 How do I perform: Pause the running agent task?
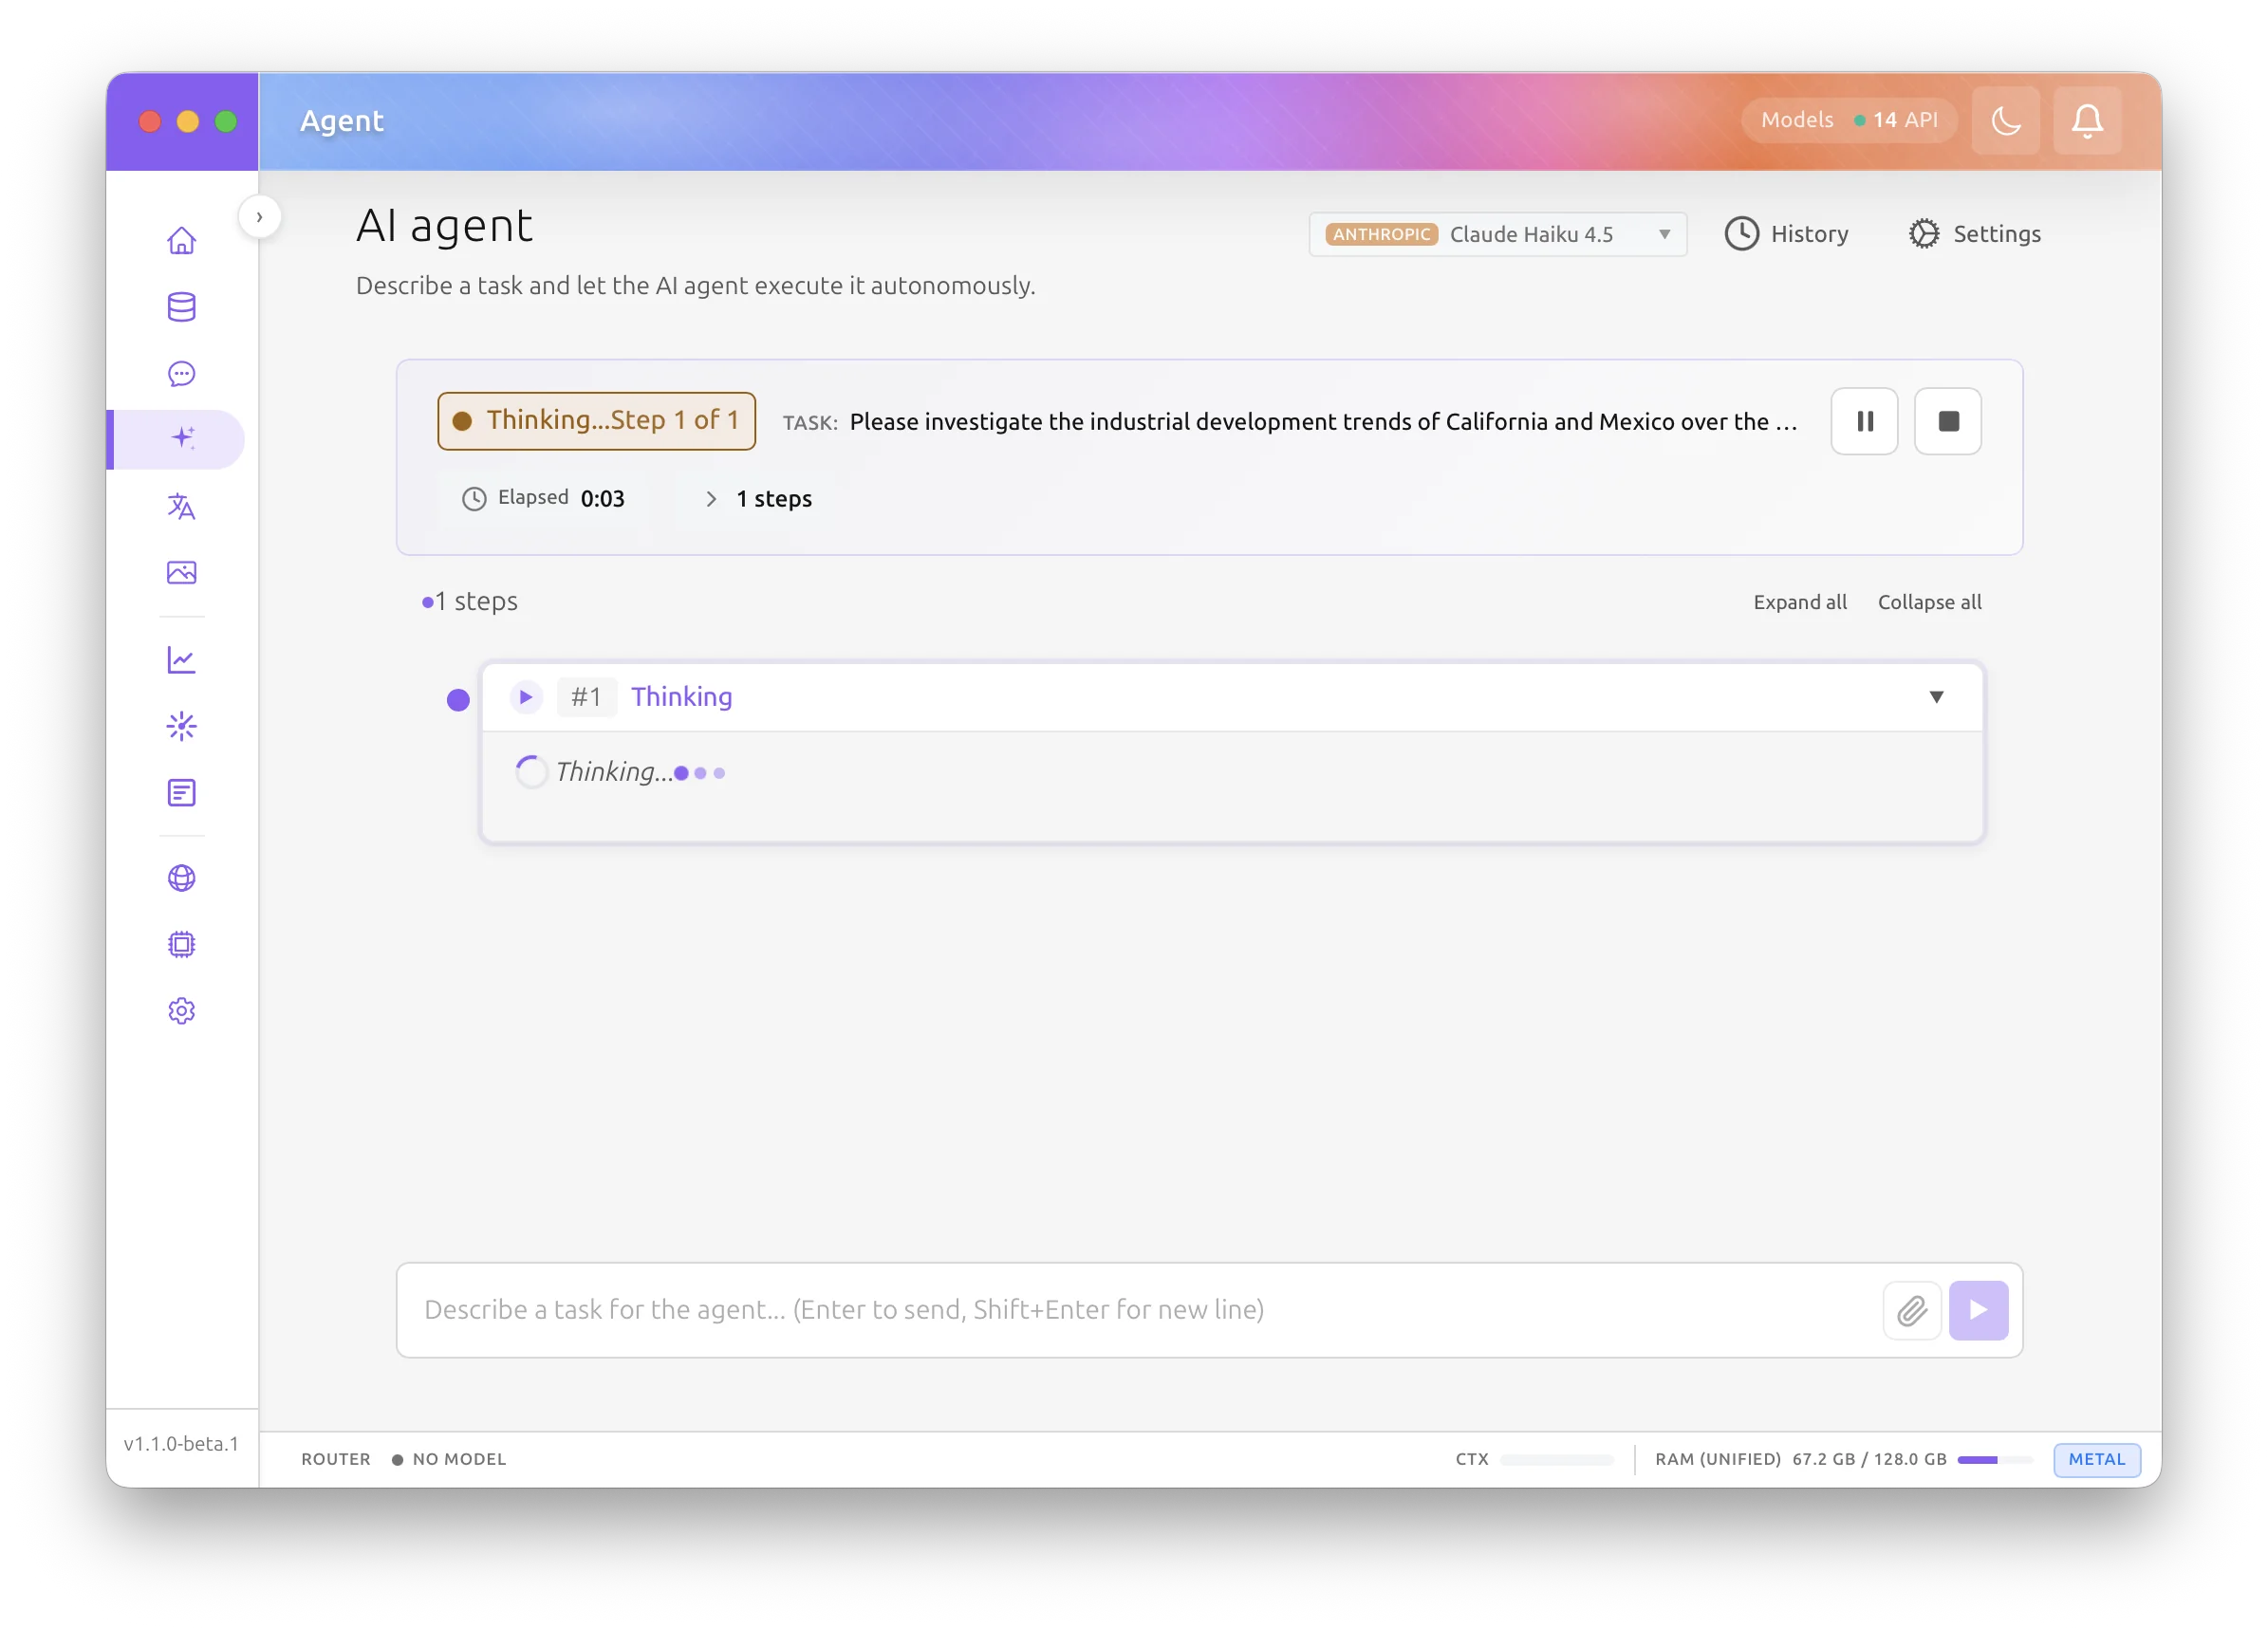1864,421
